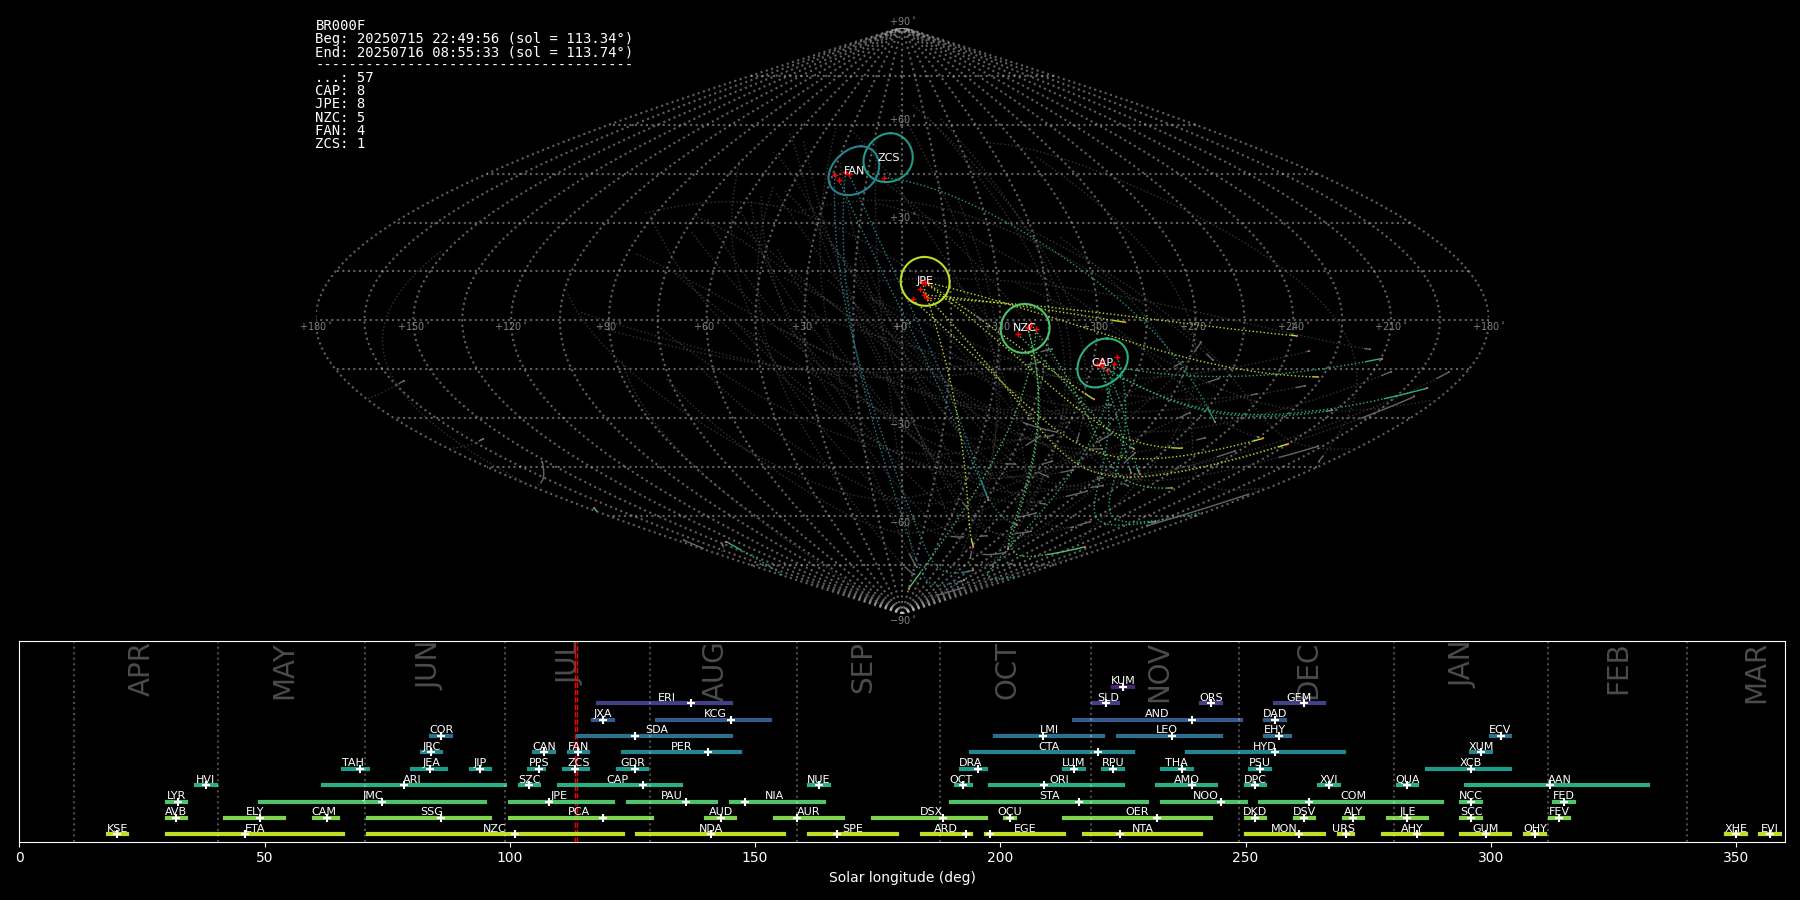Click the GEM shower label in timeline
Image resolution: width=1800 pixels, height=900 pixels.
pyautogui.click(x=1299, y=698)
